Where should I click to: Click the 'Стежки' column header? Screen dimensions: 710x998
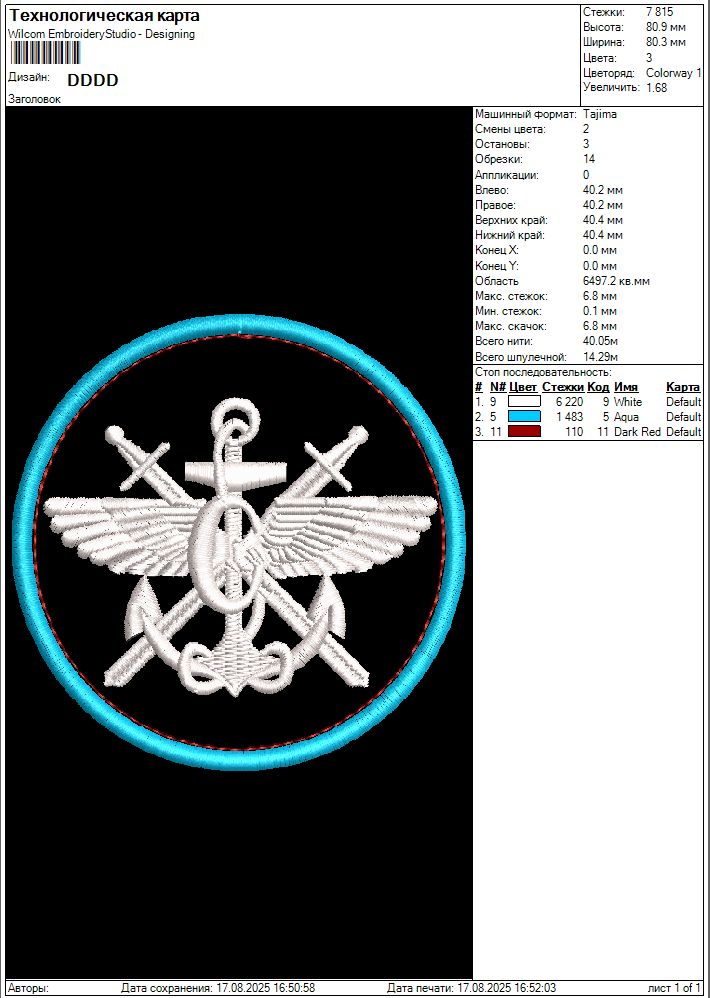563,387
